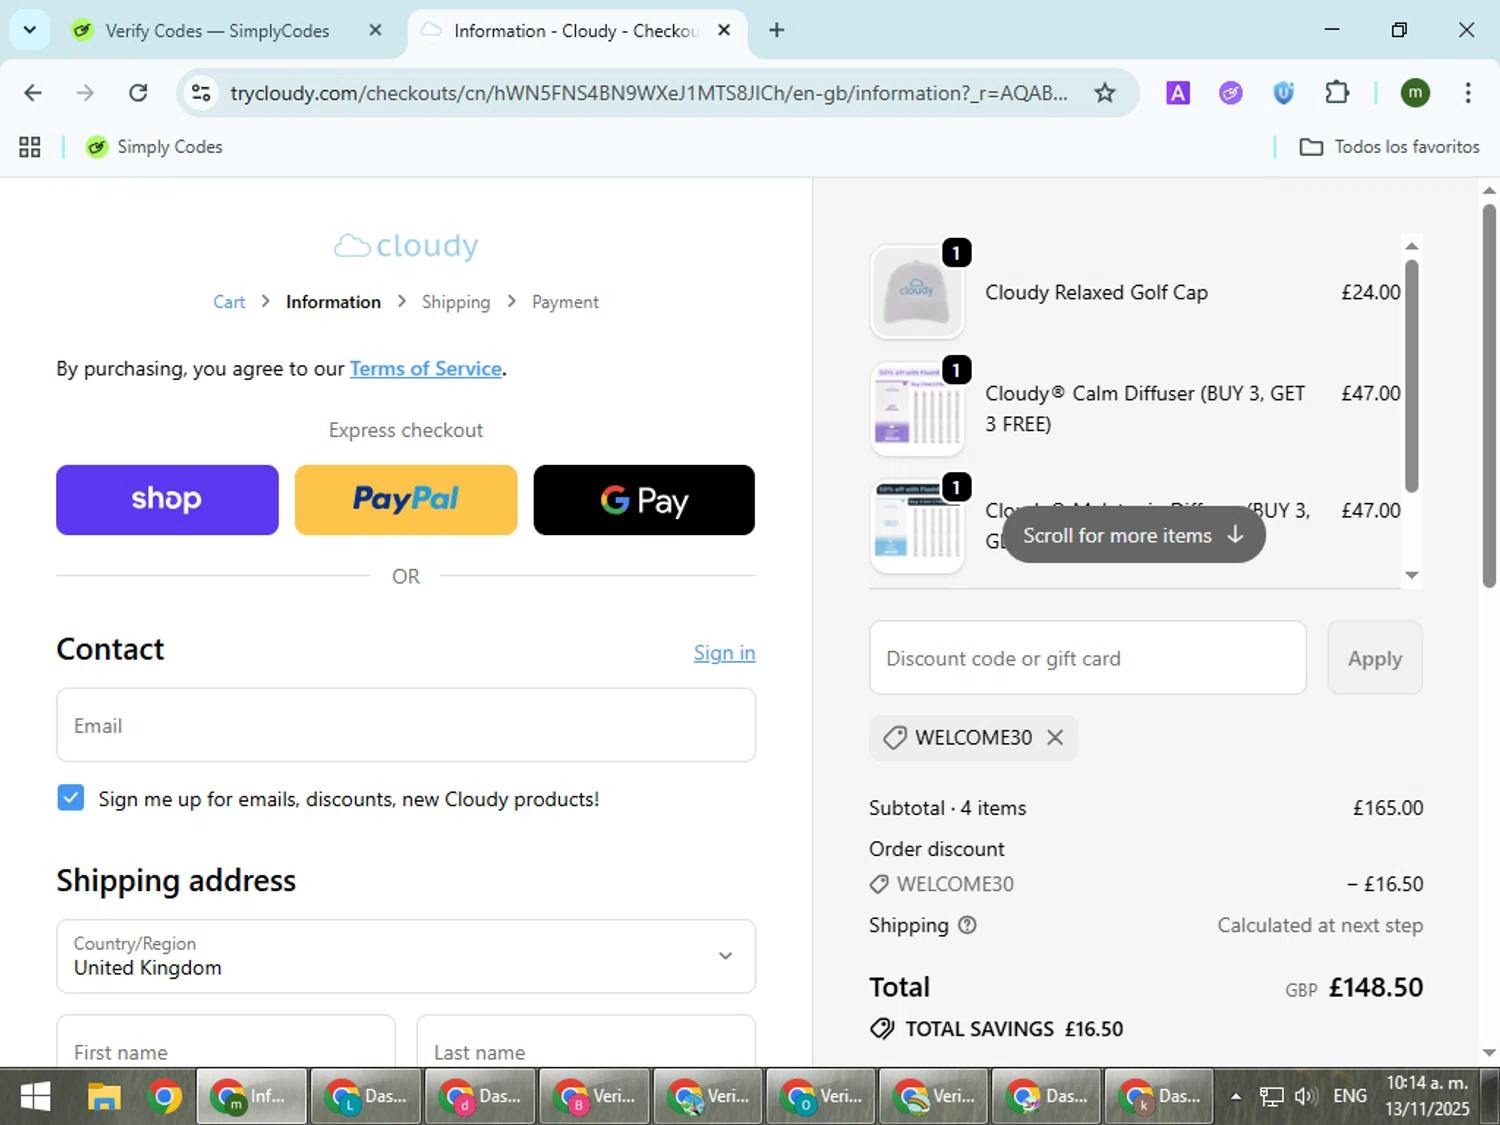Expand the Country/Region dropdown
1500x1125 pixels.
tap(406, 956)
